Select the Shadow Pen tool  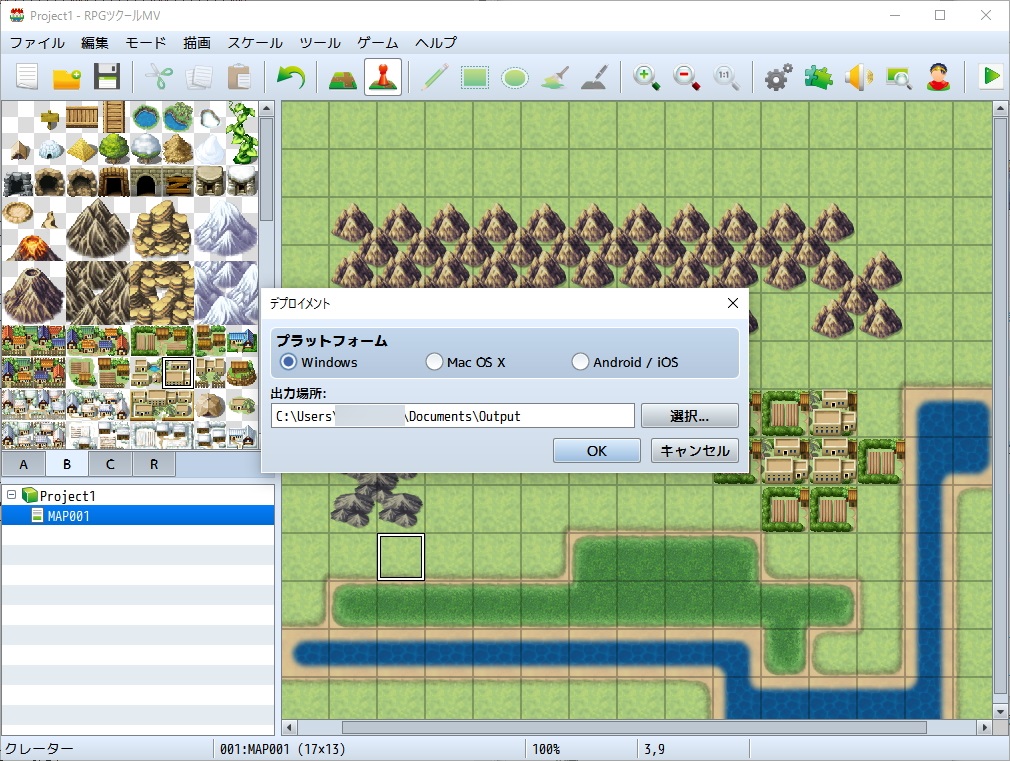pos(594,77)
